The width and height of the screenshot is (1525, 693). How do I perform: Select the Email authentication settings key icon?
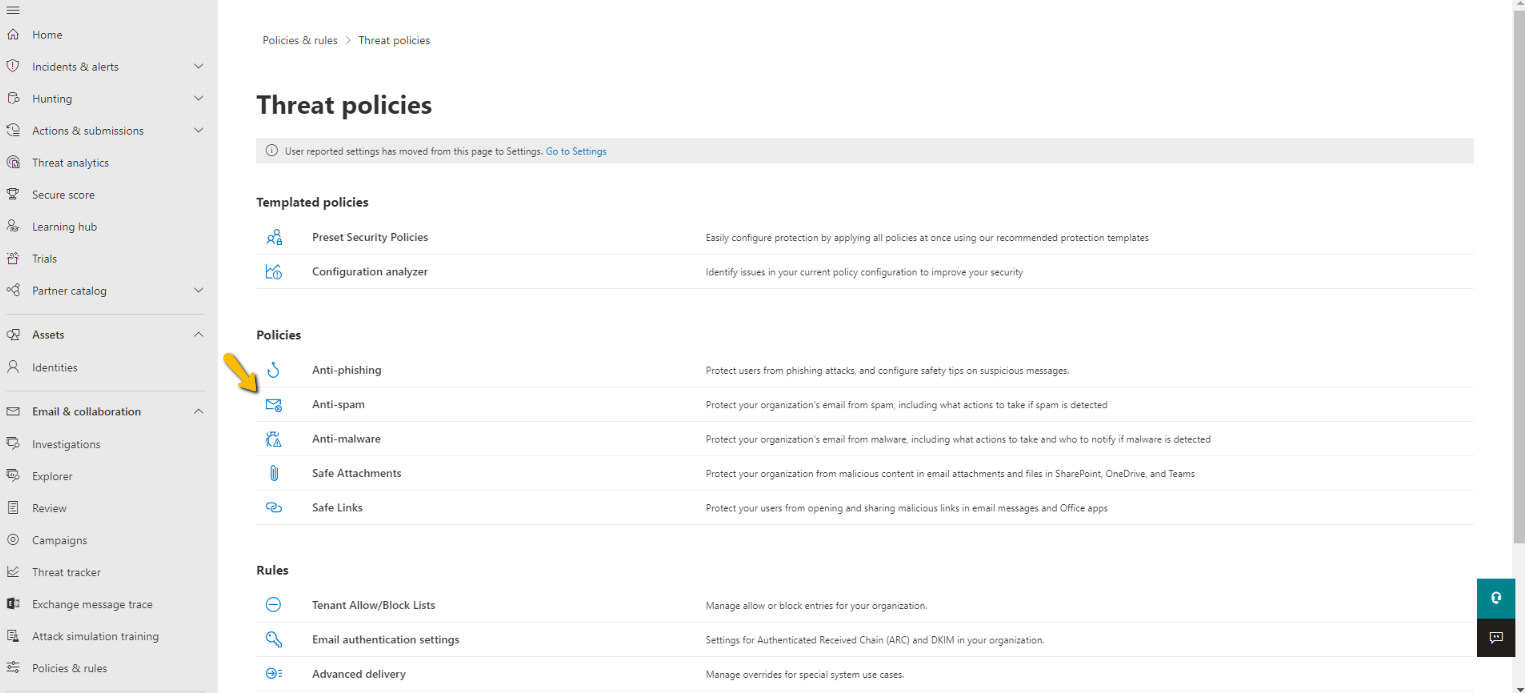274,639
